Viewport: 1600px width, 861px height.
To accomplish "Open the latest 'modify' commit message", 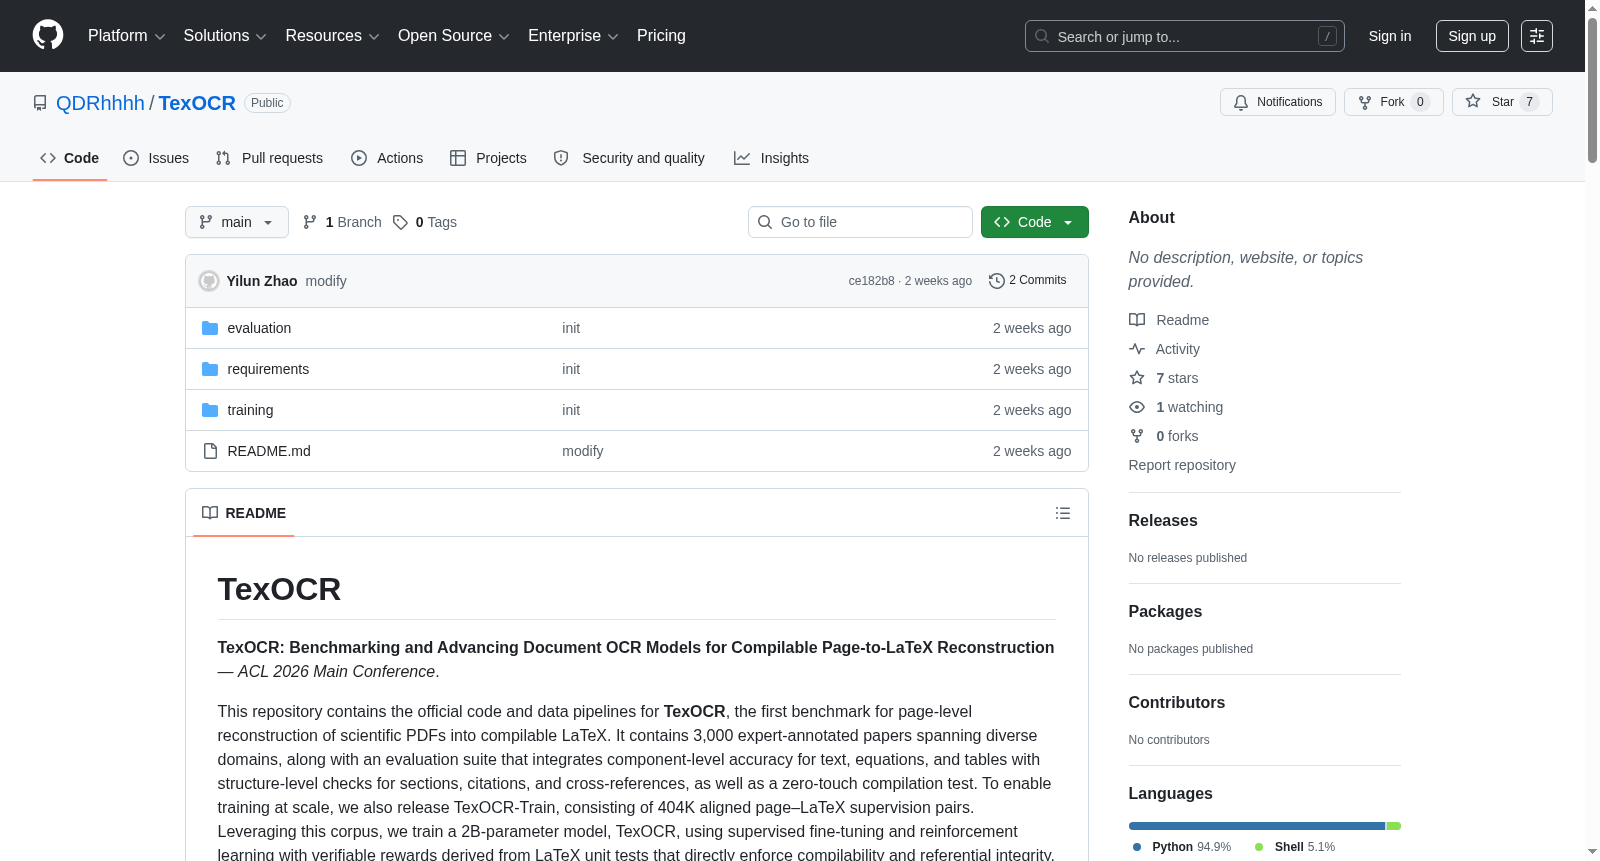I will 326,281.
